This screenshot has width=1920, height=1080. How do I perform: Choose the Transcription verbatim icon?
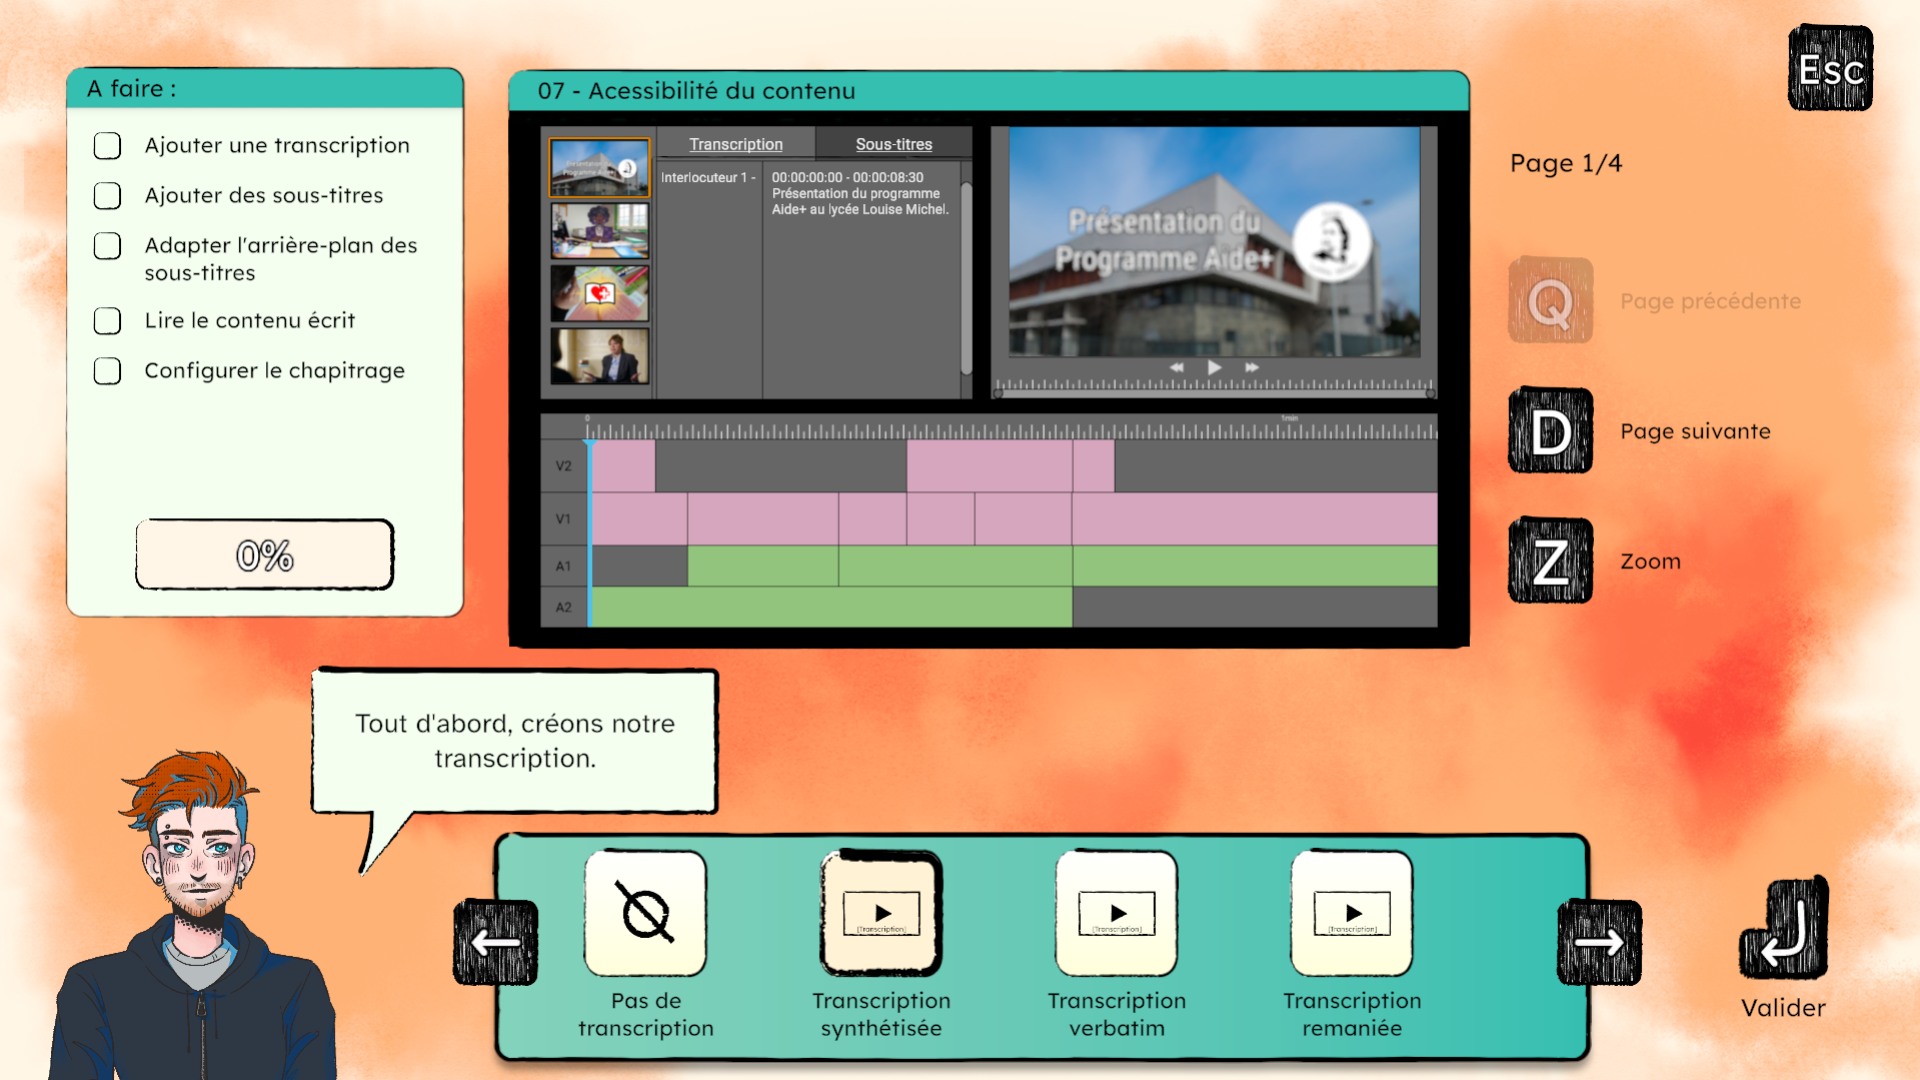[x=1117, y=914]
